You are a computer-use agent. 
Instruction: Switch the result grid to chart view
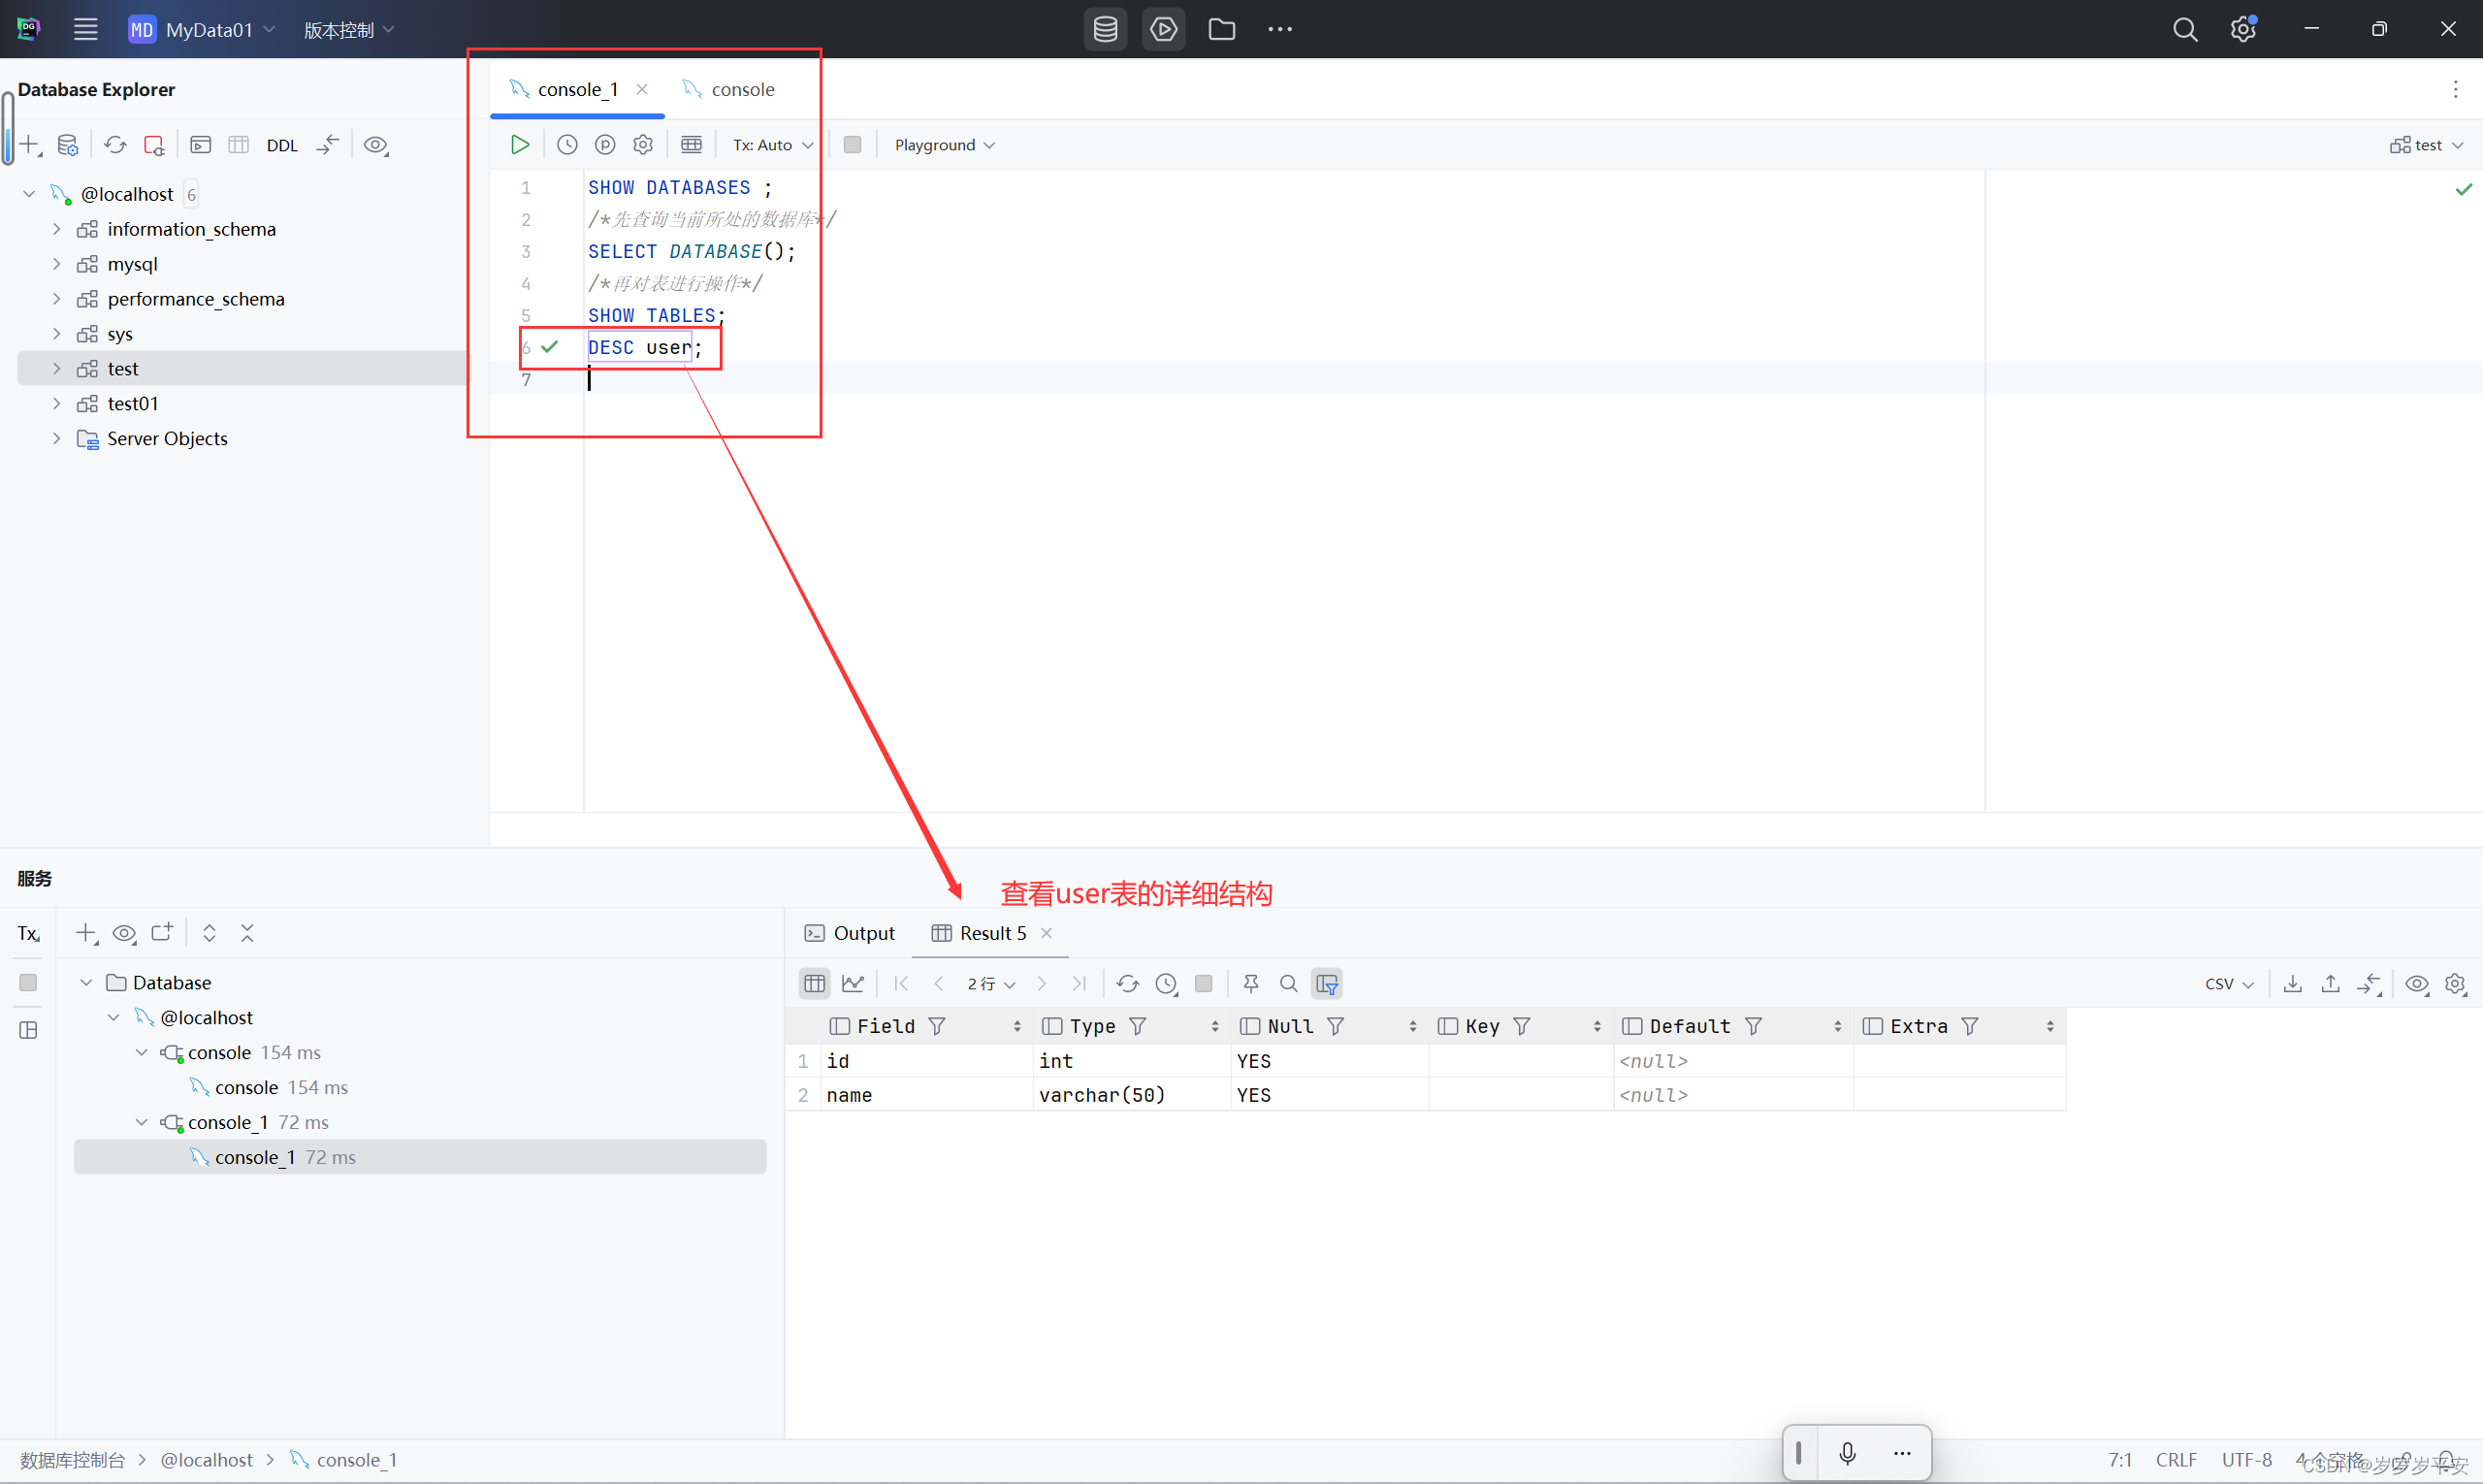pyautogui.click(x=852, y=984)
